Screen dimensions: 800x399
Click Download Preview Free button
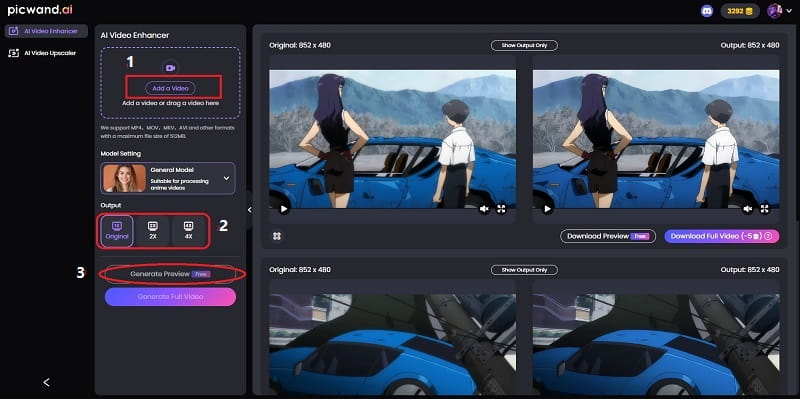(x=608, y=236)
